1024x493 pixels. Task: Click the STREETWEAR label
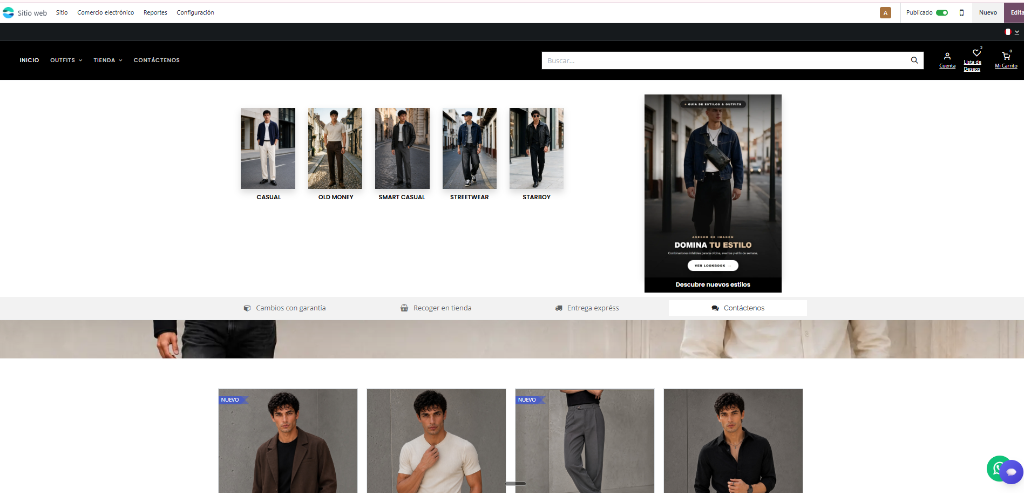click(x=470, y=197)
